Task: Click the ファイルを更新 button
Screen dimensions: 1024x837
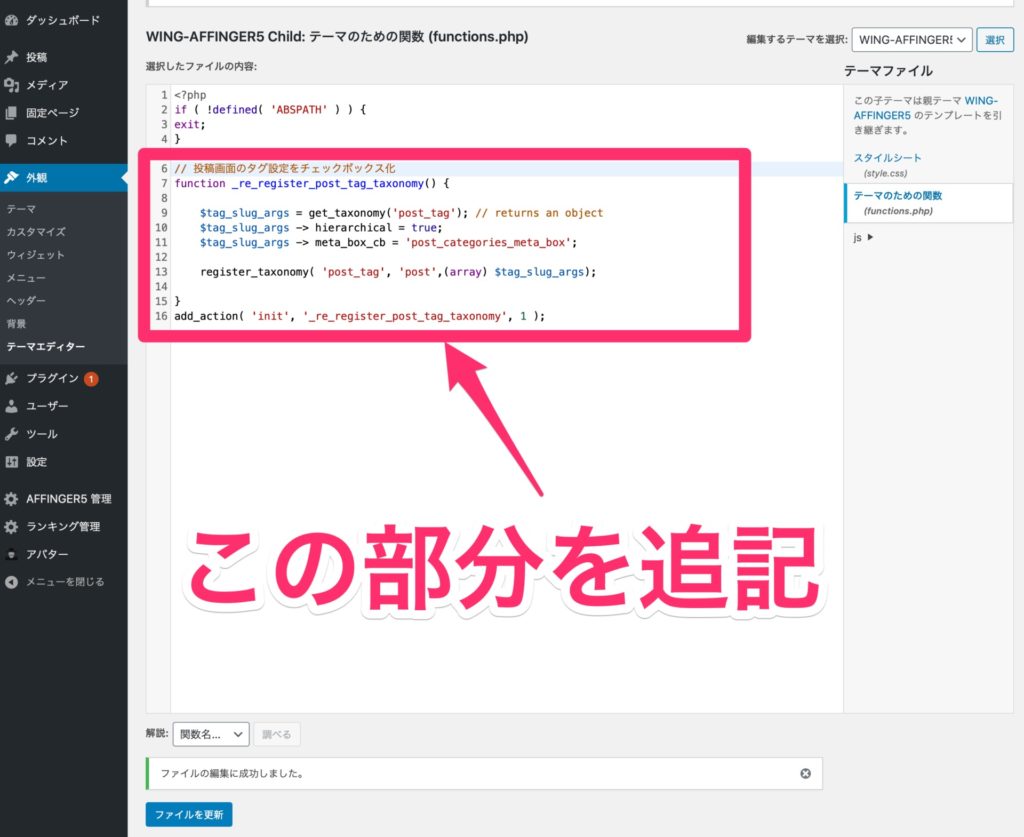Action: click(189, 815)
